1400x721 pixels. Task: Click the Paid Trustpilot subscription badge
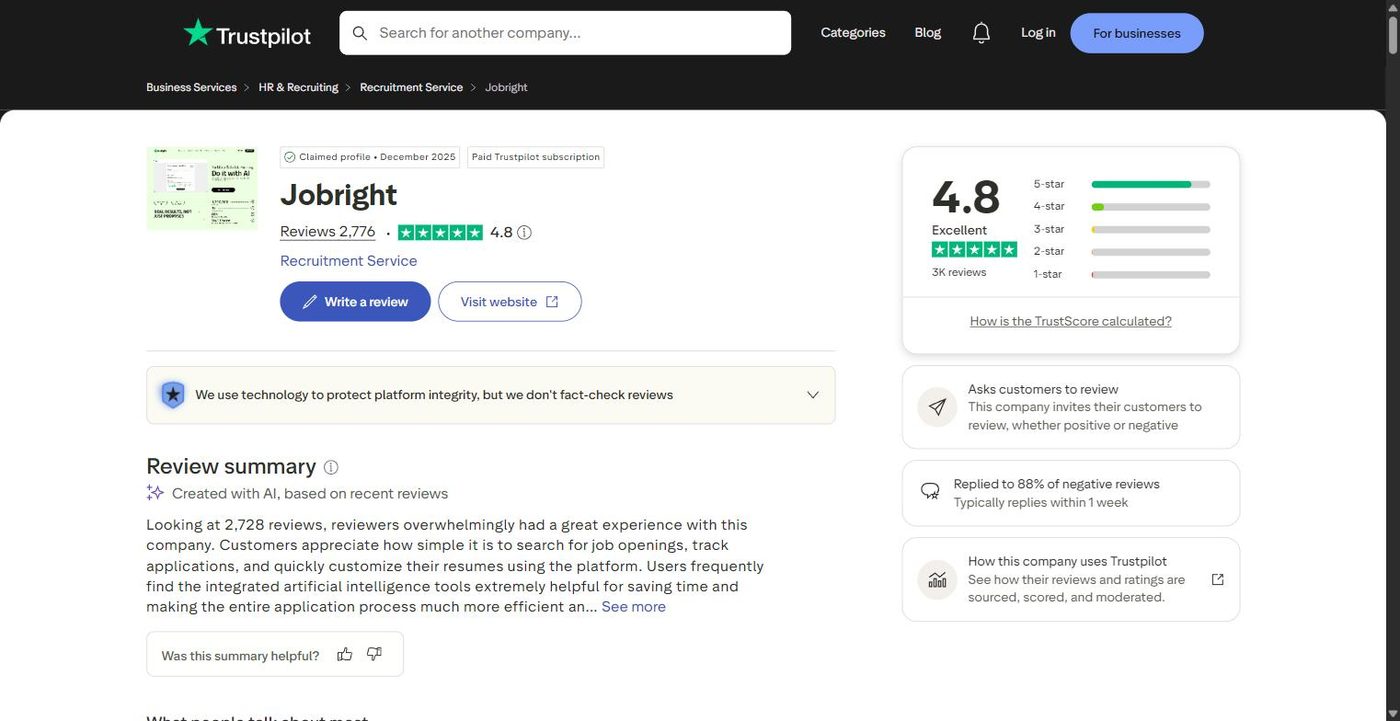tap(536, 157)
